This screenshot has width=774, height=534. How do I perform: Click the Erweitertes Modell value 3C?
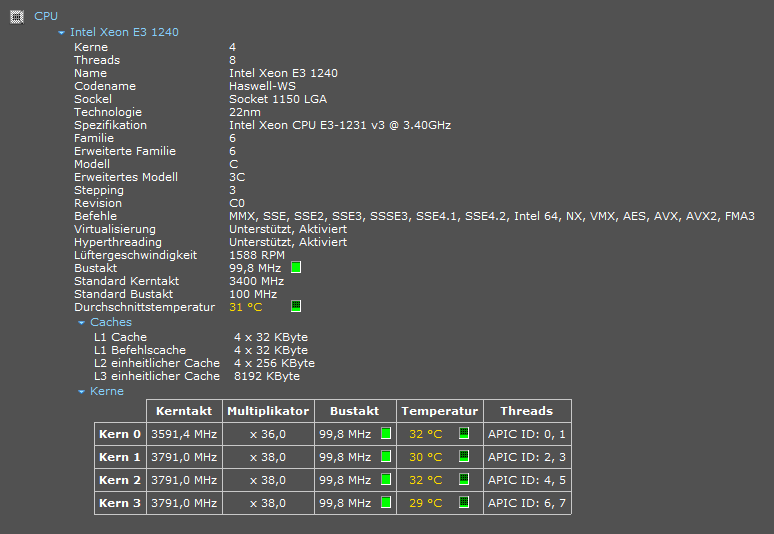pyautogui.click(x=237, y=177)
